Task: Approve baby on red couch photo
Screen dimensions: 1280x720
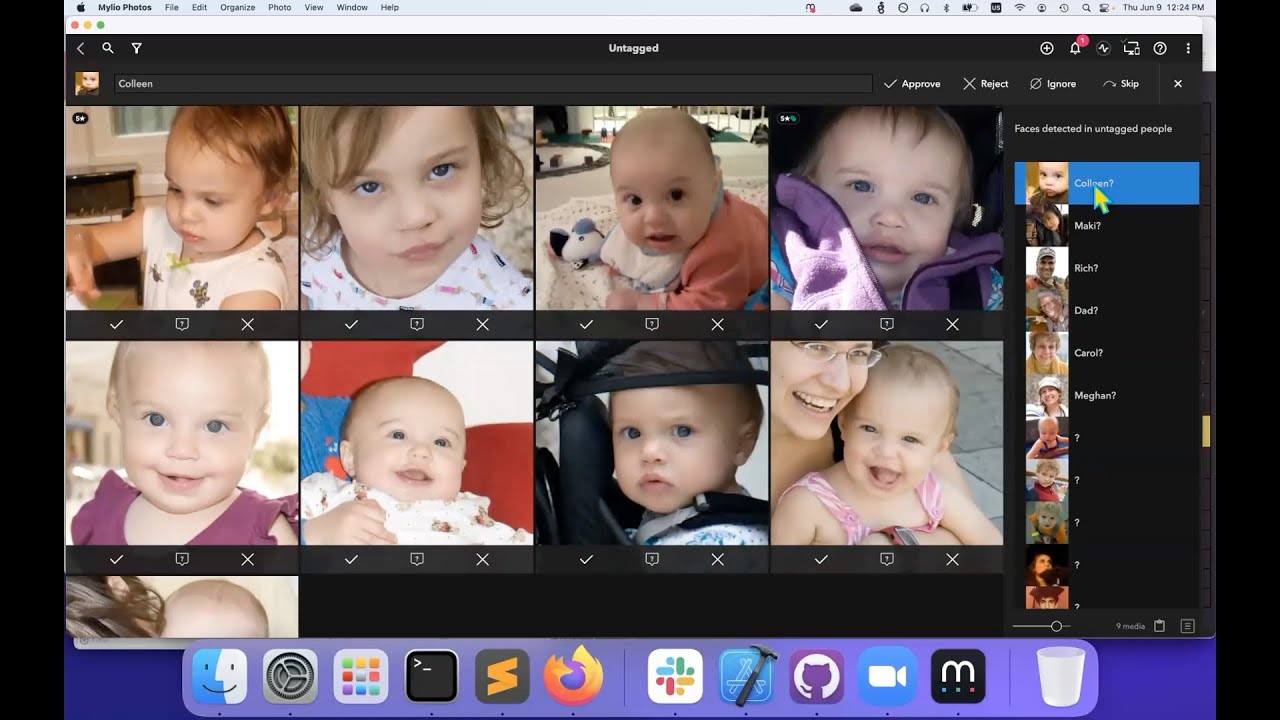Action: coord(351,559)
